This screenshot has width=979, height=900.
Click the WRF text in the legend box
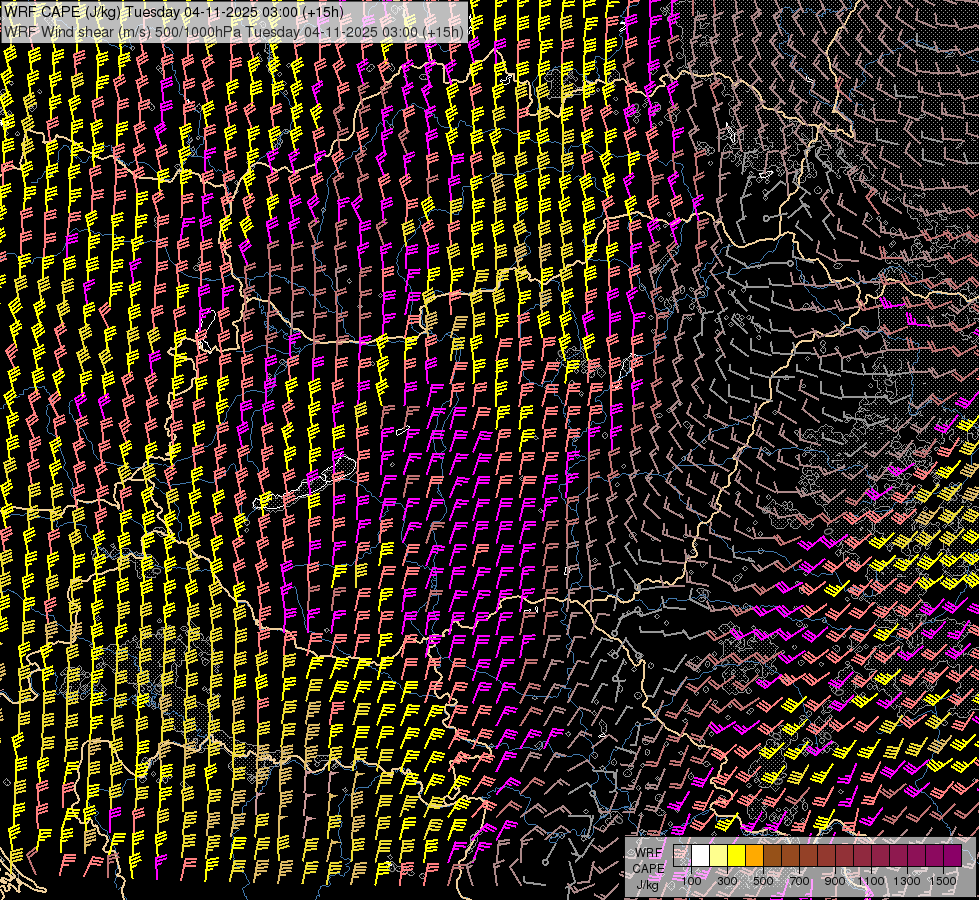(648, 852)
